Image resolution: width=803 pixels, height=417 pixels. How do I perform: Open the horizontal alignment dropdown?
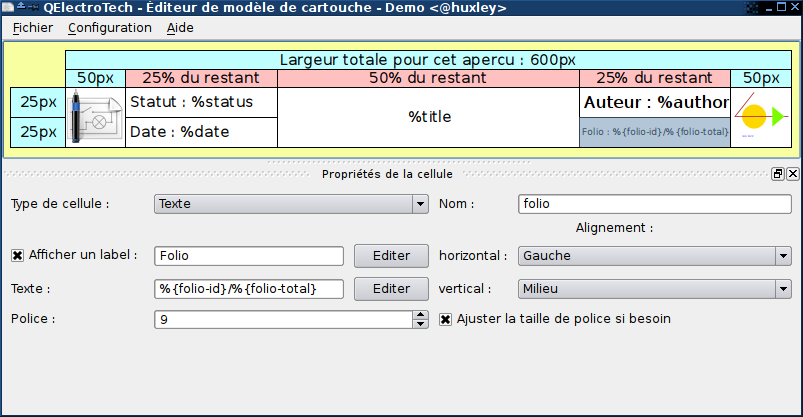pos(654,256)
